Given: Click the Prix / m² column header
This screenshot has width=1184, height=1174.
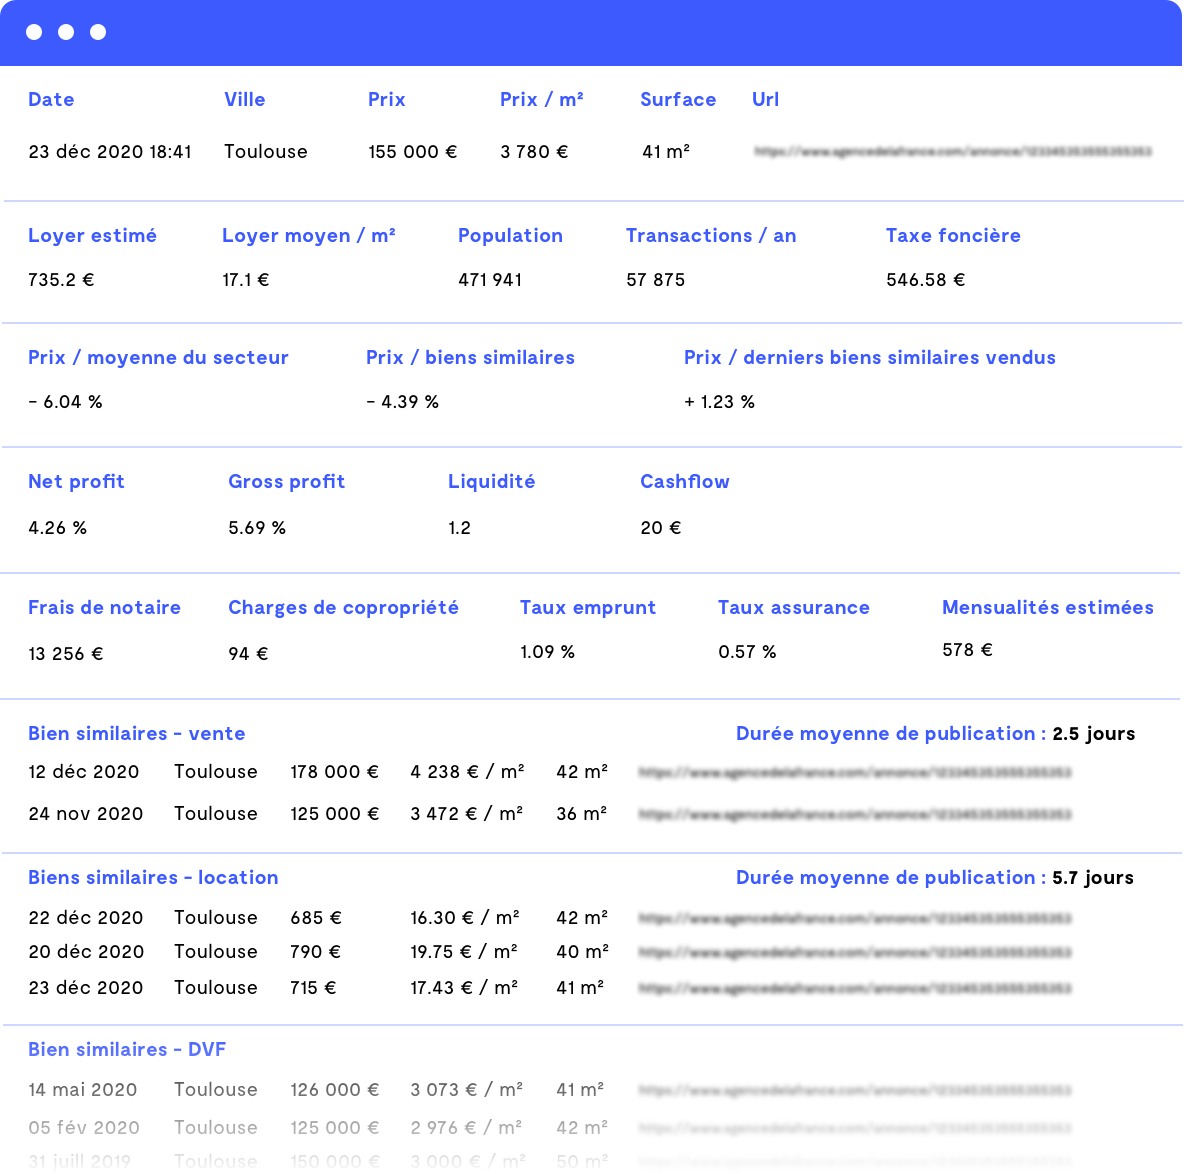Looking at the screenshot, I should point(542,99).
